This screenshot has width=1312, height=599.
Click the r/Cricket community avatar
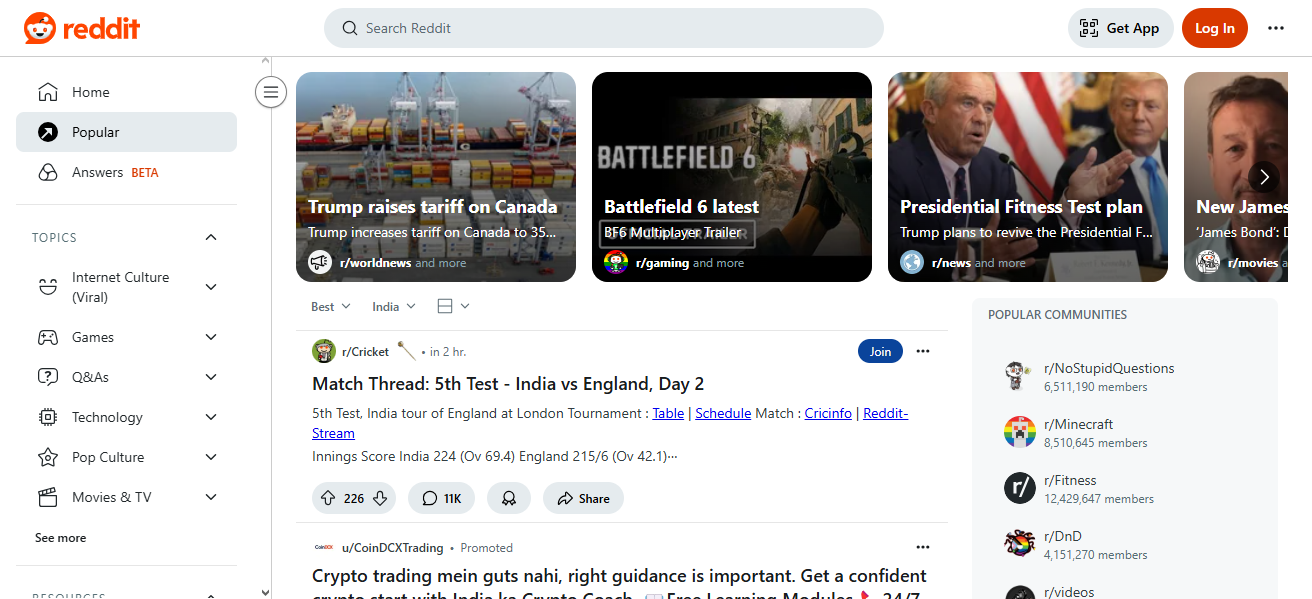(323, 351)
